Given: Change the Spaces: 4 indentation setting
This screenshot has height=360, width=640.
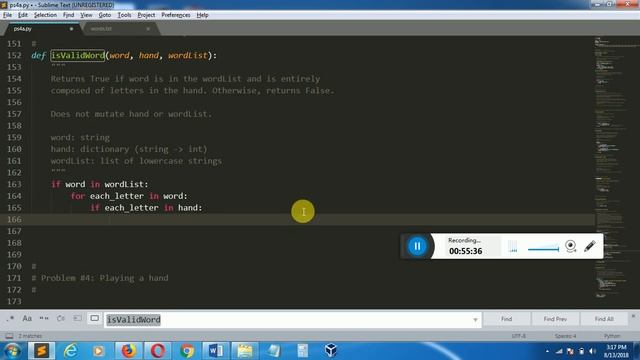Looking at the screenshot, I should coord(565,336).
